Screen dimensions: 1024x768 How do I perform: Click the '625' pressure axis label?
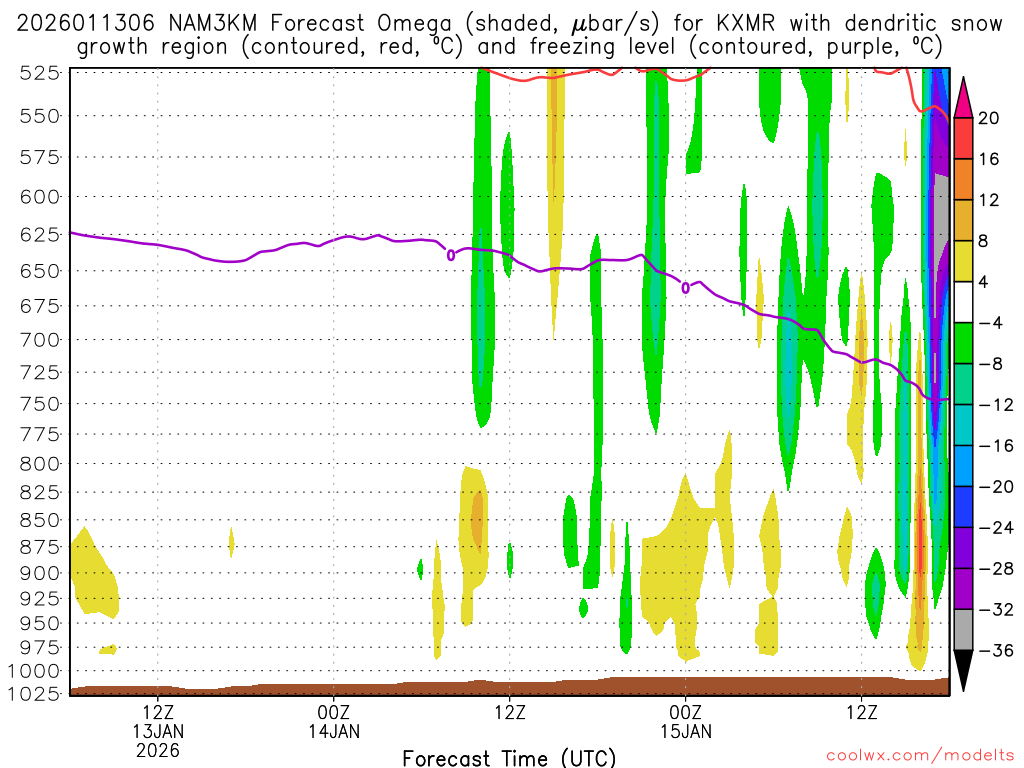(x=40, y=234)
